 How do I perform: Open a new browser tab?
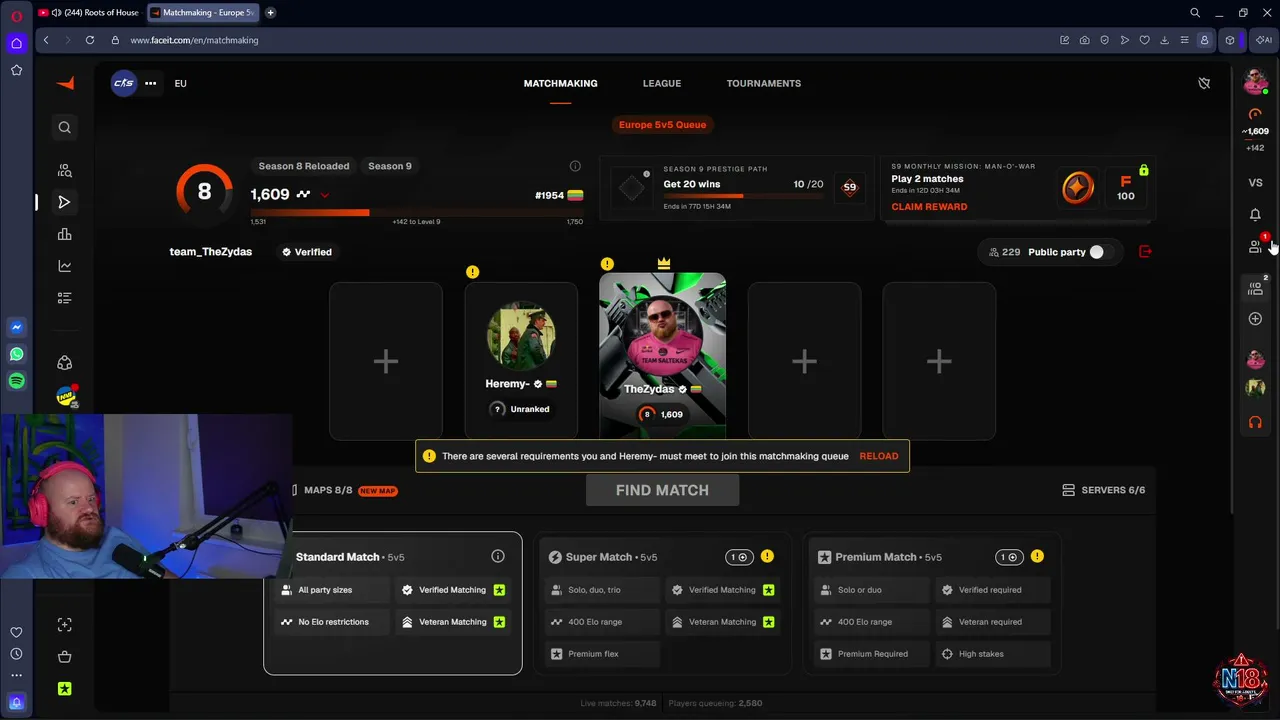click(x=270, y=12)
